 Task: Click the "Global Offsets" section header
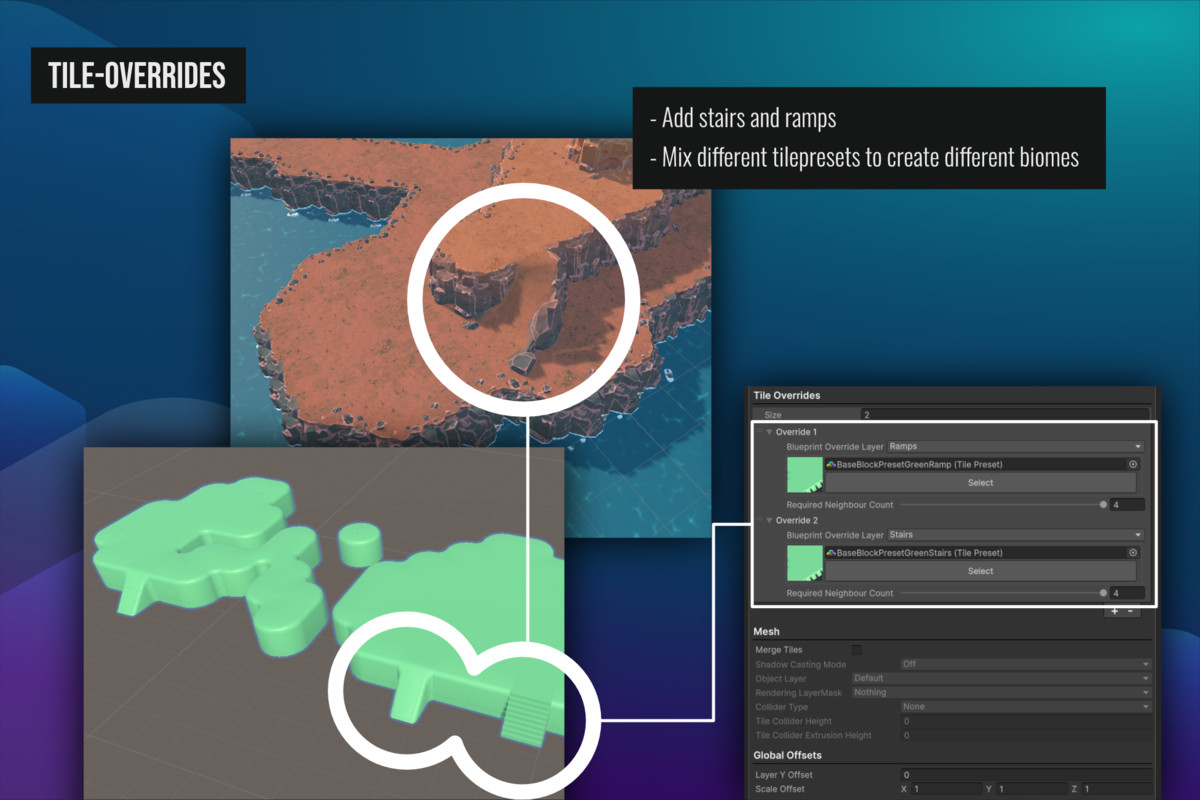pos(790,755)
